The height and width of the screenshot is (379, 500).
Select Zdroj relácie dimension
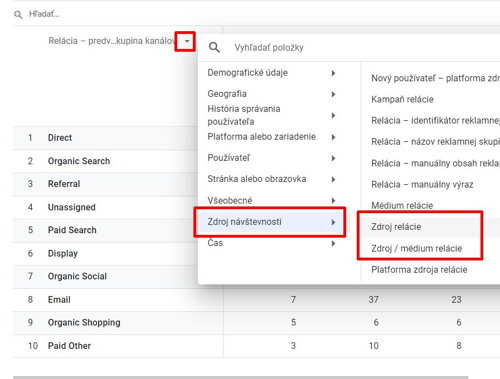tap(396, 227)
